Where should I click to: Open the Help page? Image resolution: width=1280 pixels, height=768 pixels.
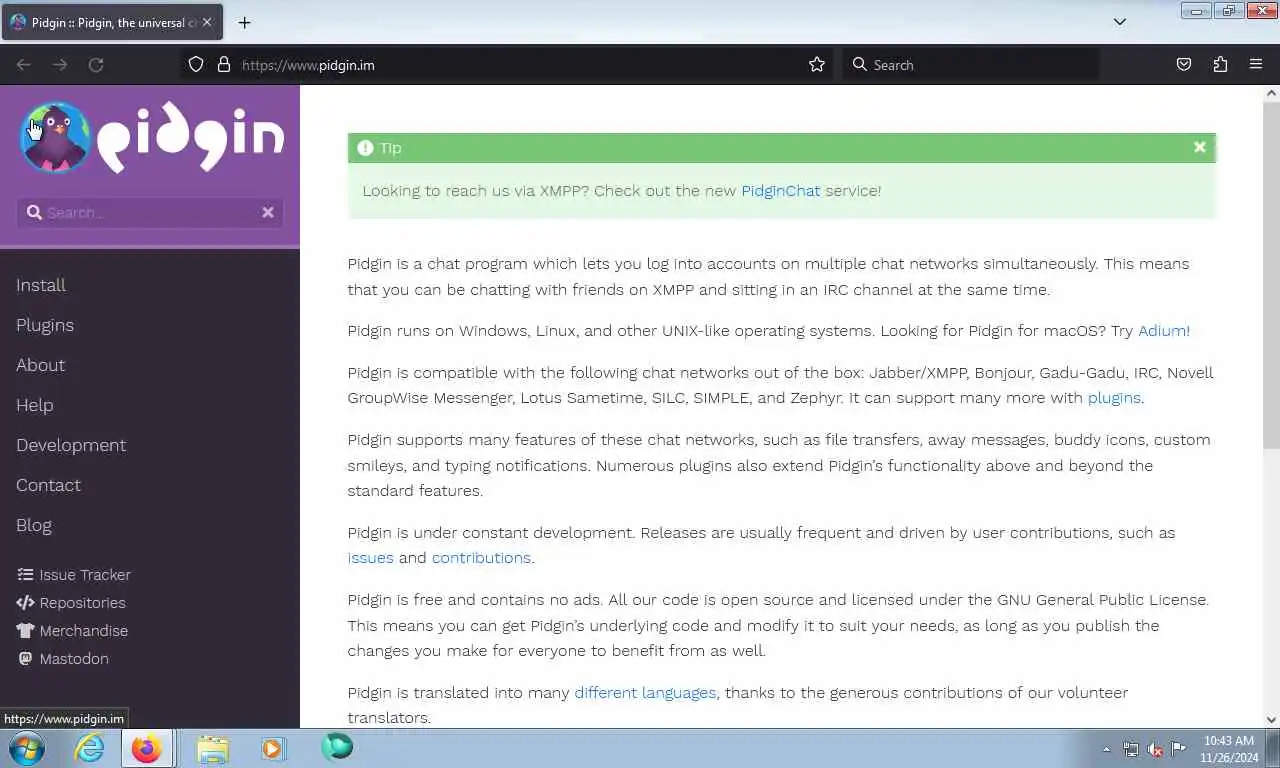pyautogui.click(x=34, y=405)
